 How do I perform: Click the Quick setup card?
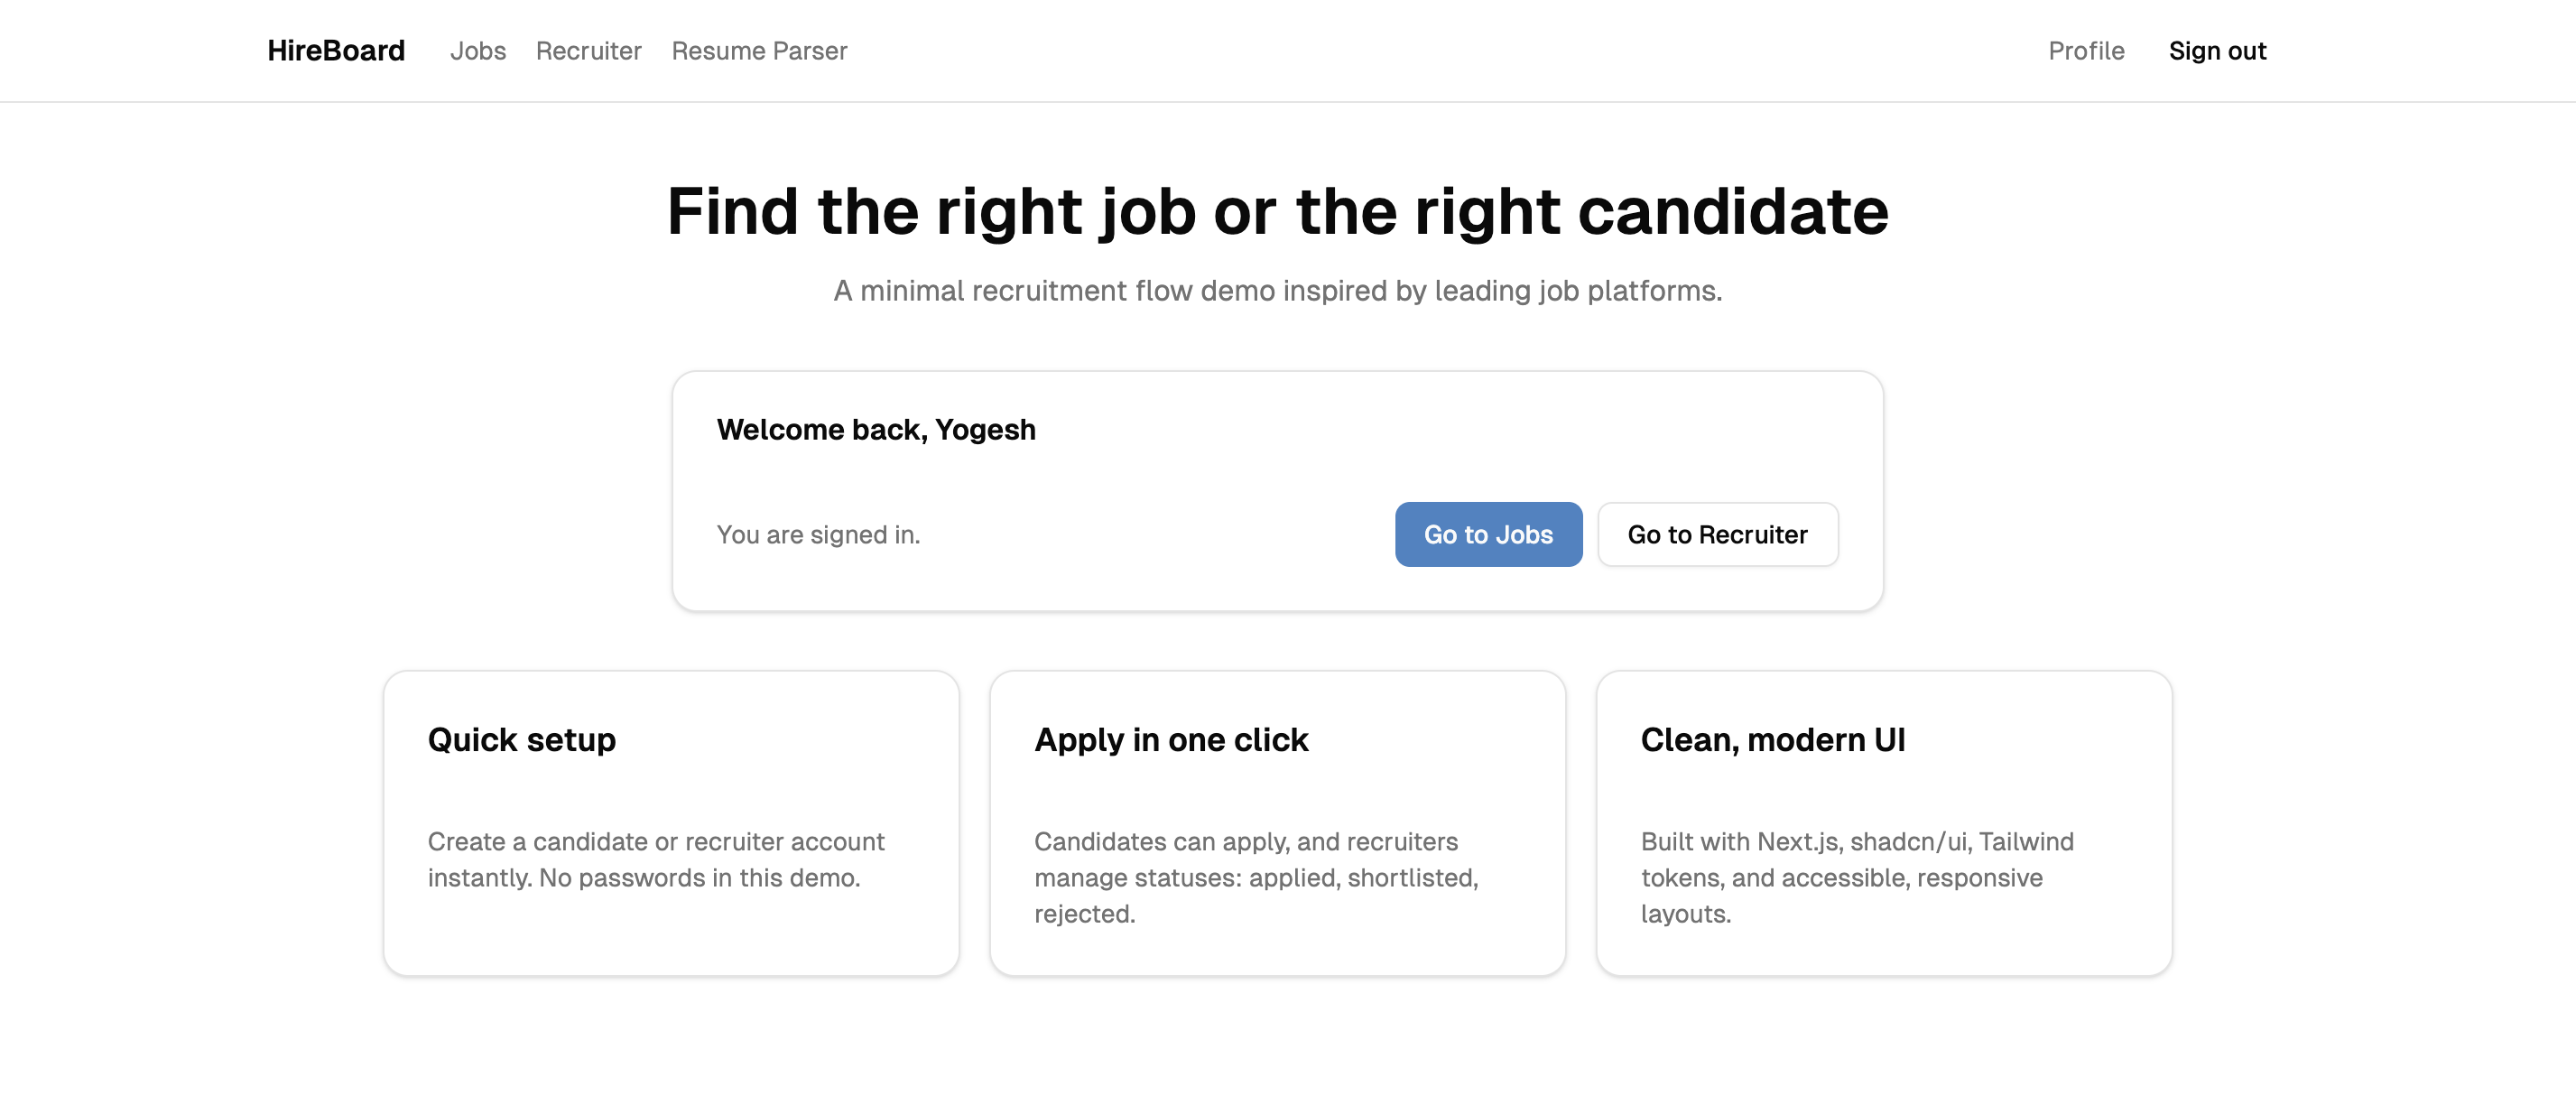pos(672,822)
